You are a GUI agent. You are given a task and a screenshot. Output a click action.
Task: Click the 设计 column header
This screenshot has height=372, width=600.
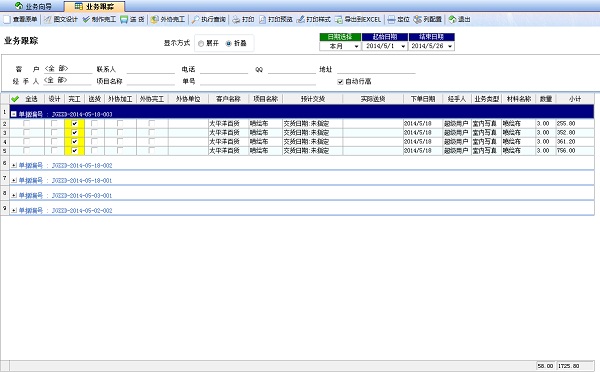(x=54, y=99)
